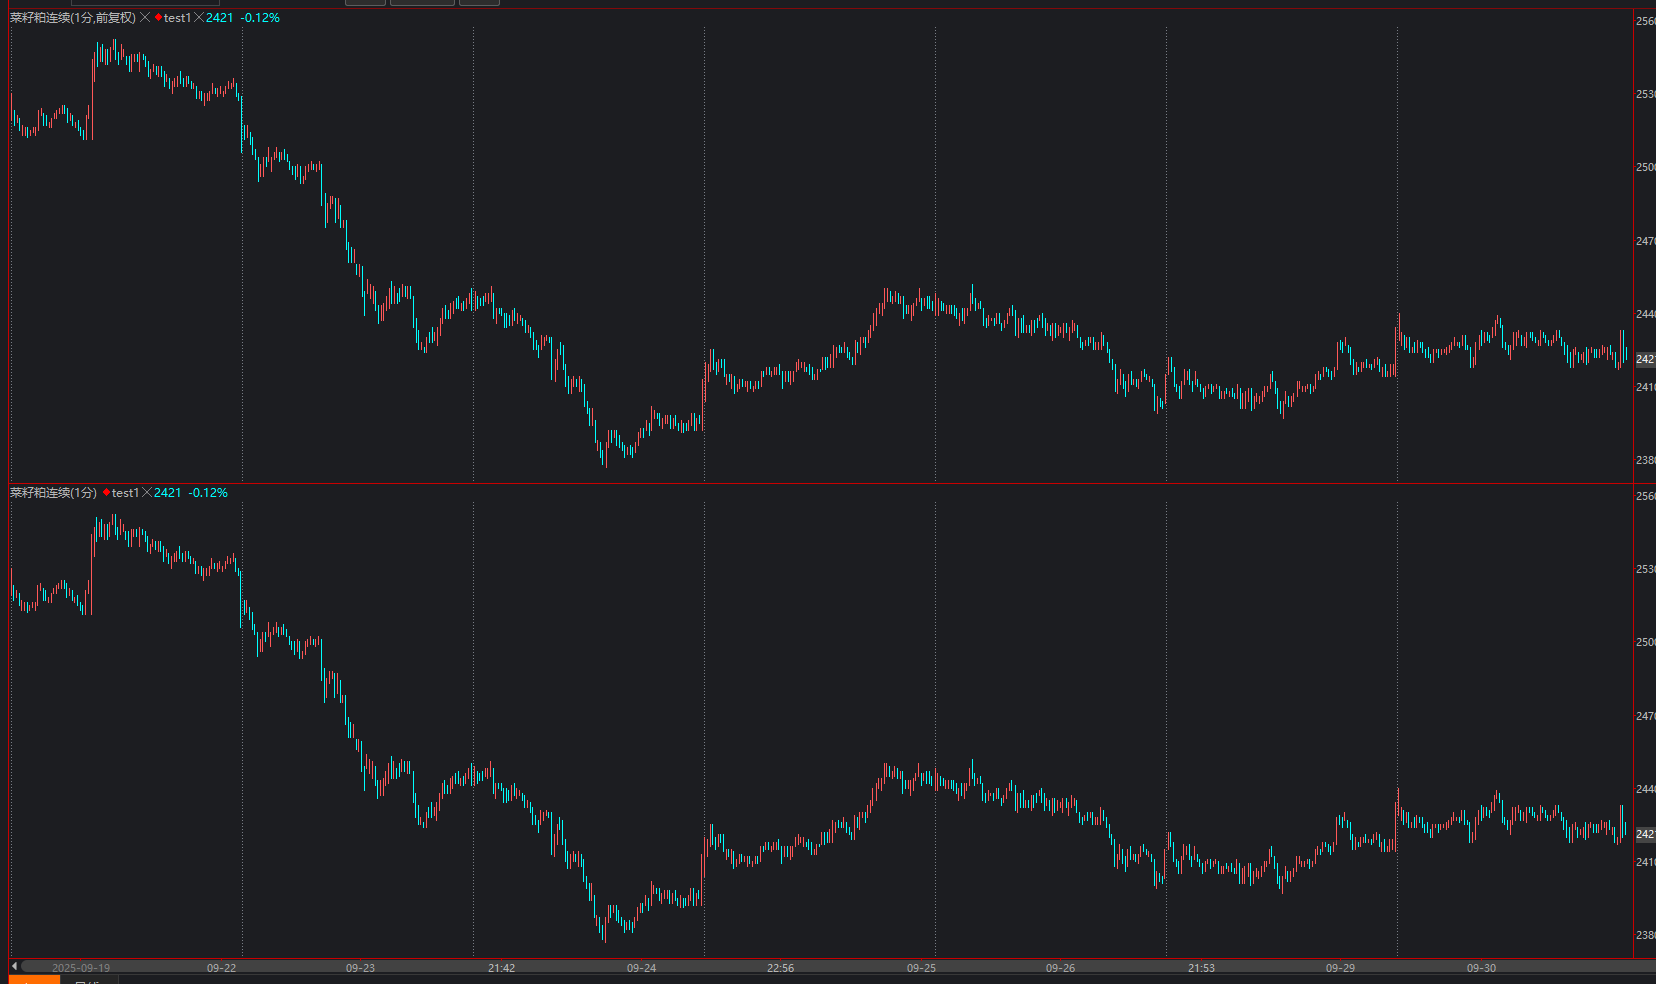Click the 09-29 date marker on the timeline

pyautogui.click(x=1340, y=968)
